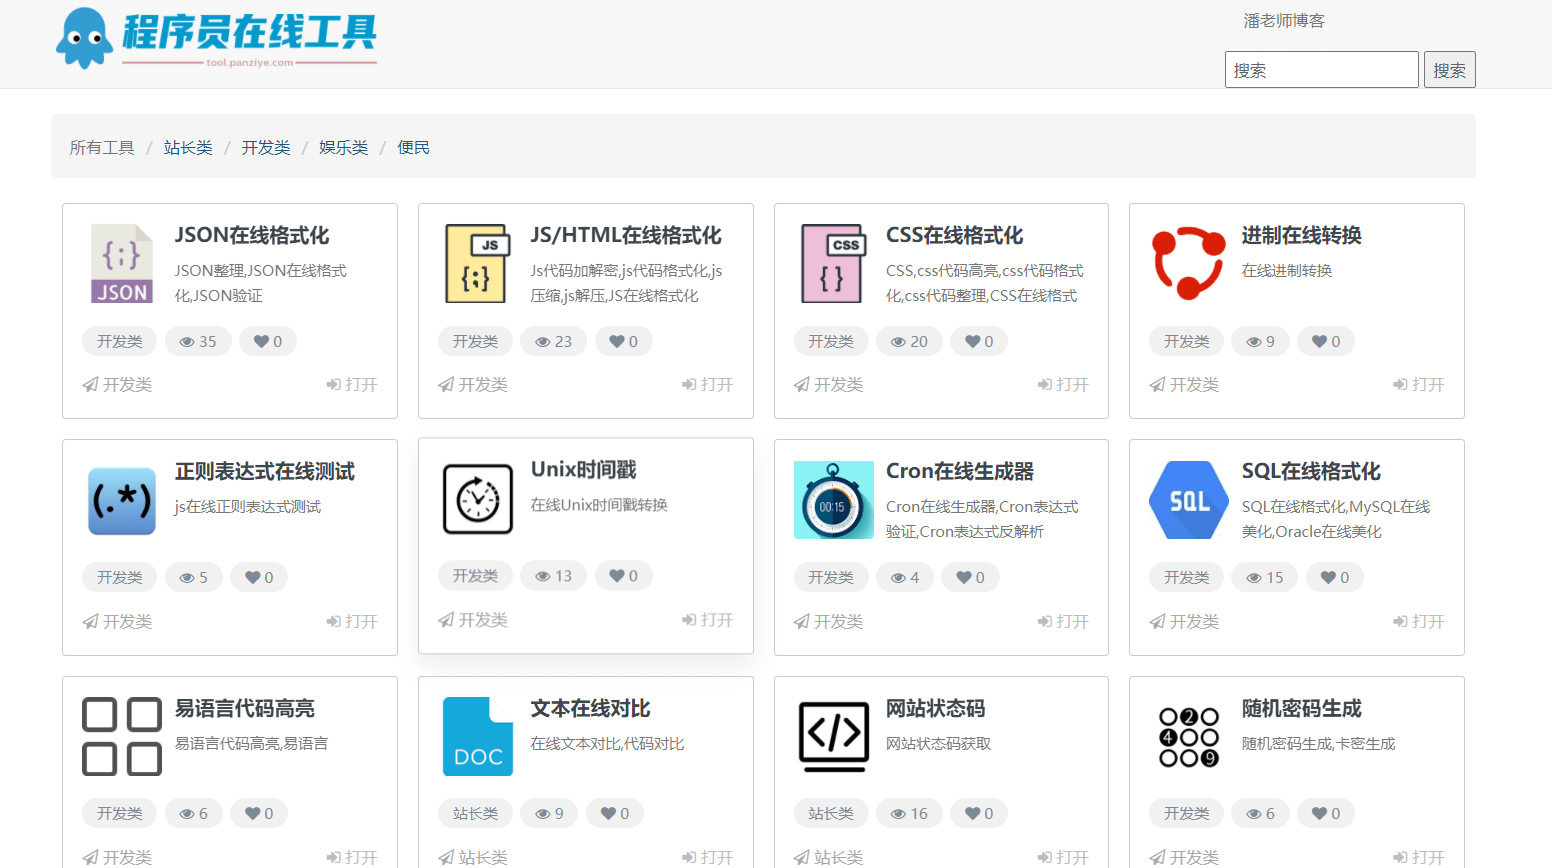Like the JS/HTML在线格式化 tool via heart badge
Viewport: 1552px width, 868px height.
pyautogui.click(x=624, y=341)
